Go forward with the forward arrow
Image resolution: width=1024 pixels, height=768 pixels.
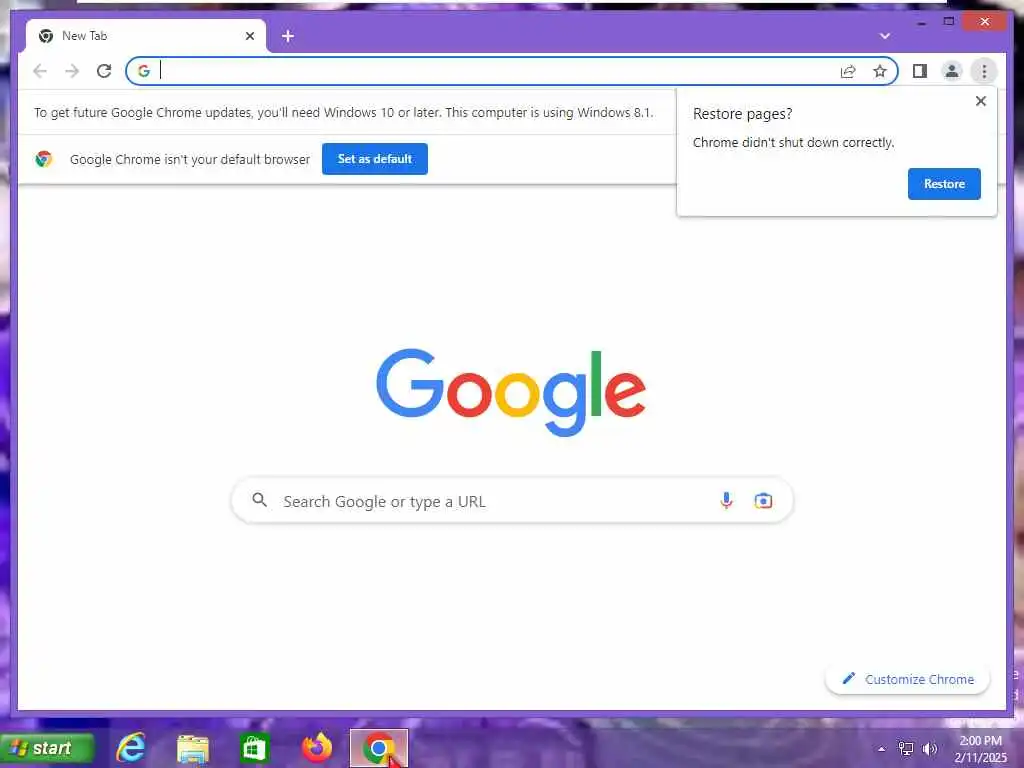tap(72, 71)
